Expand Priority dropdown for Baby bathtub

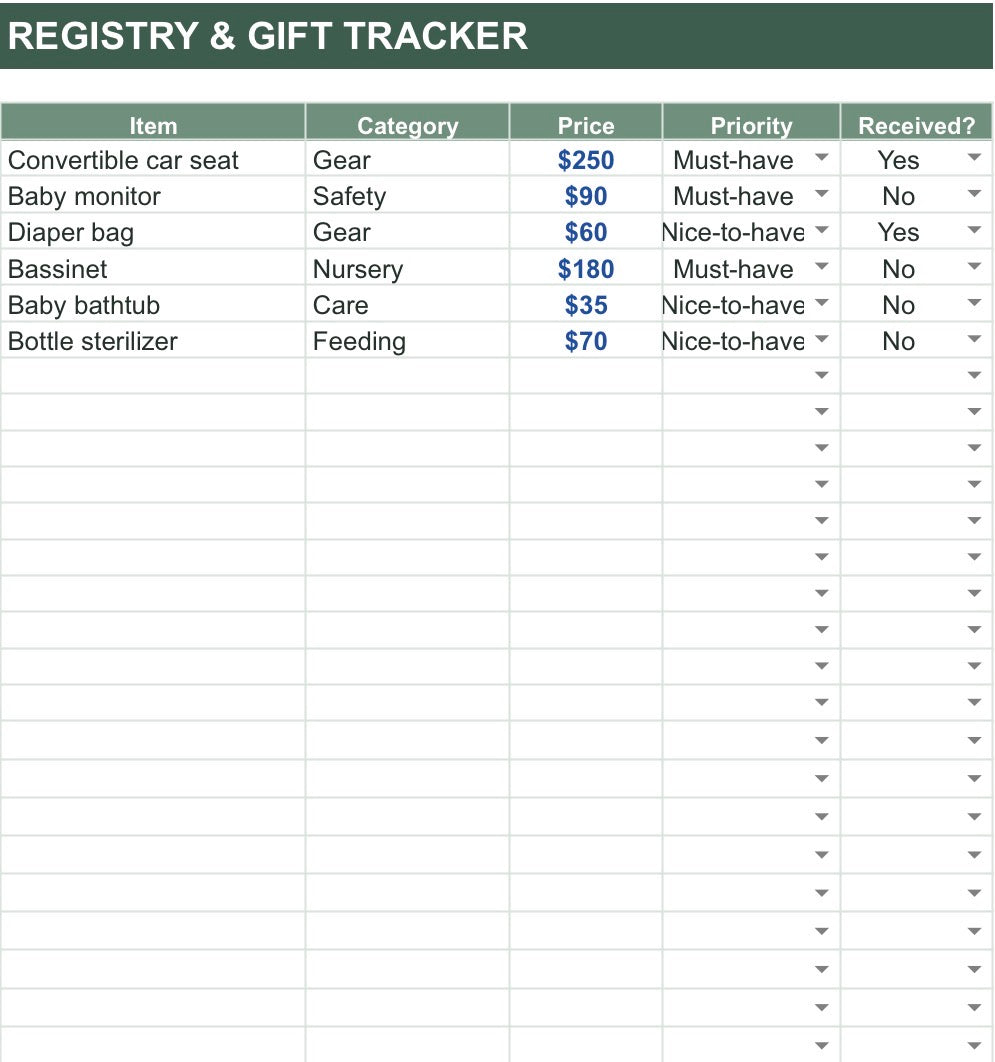click(x=821, y=302)
